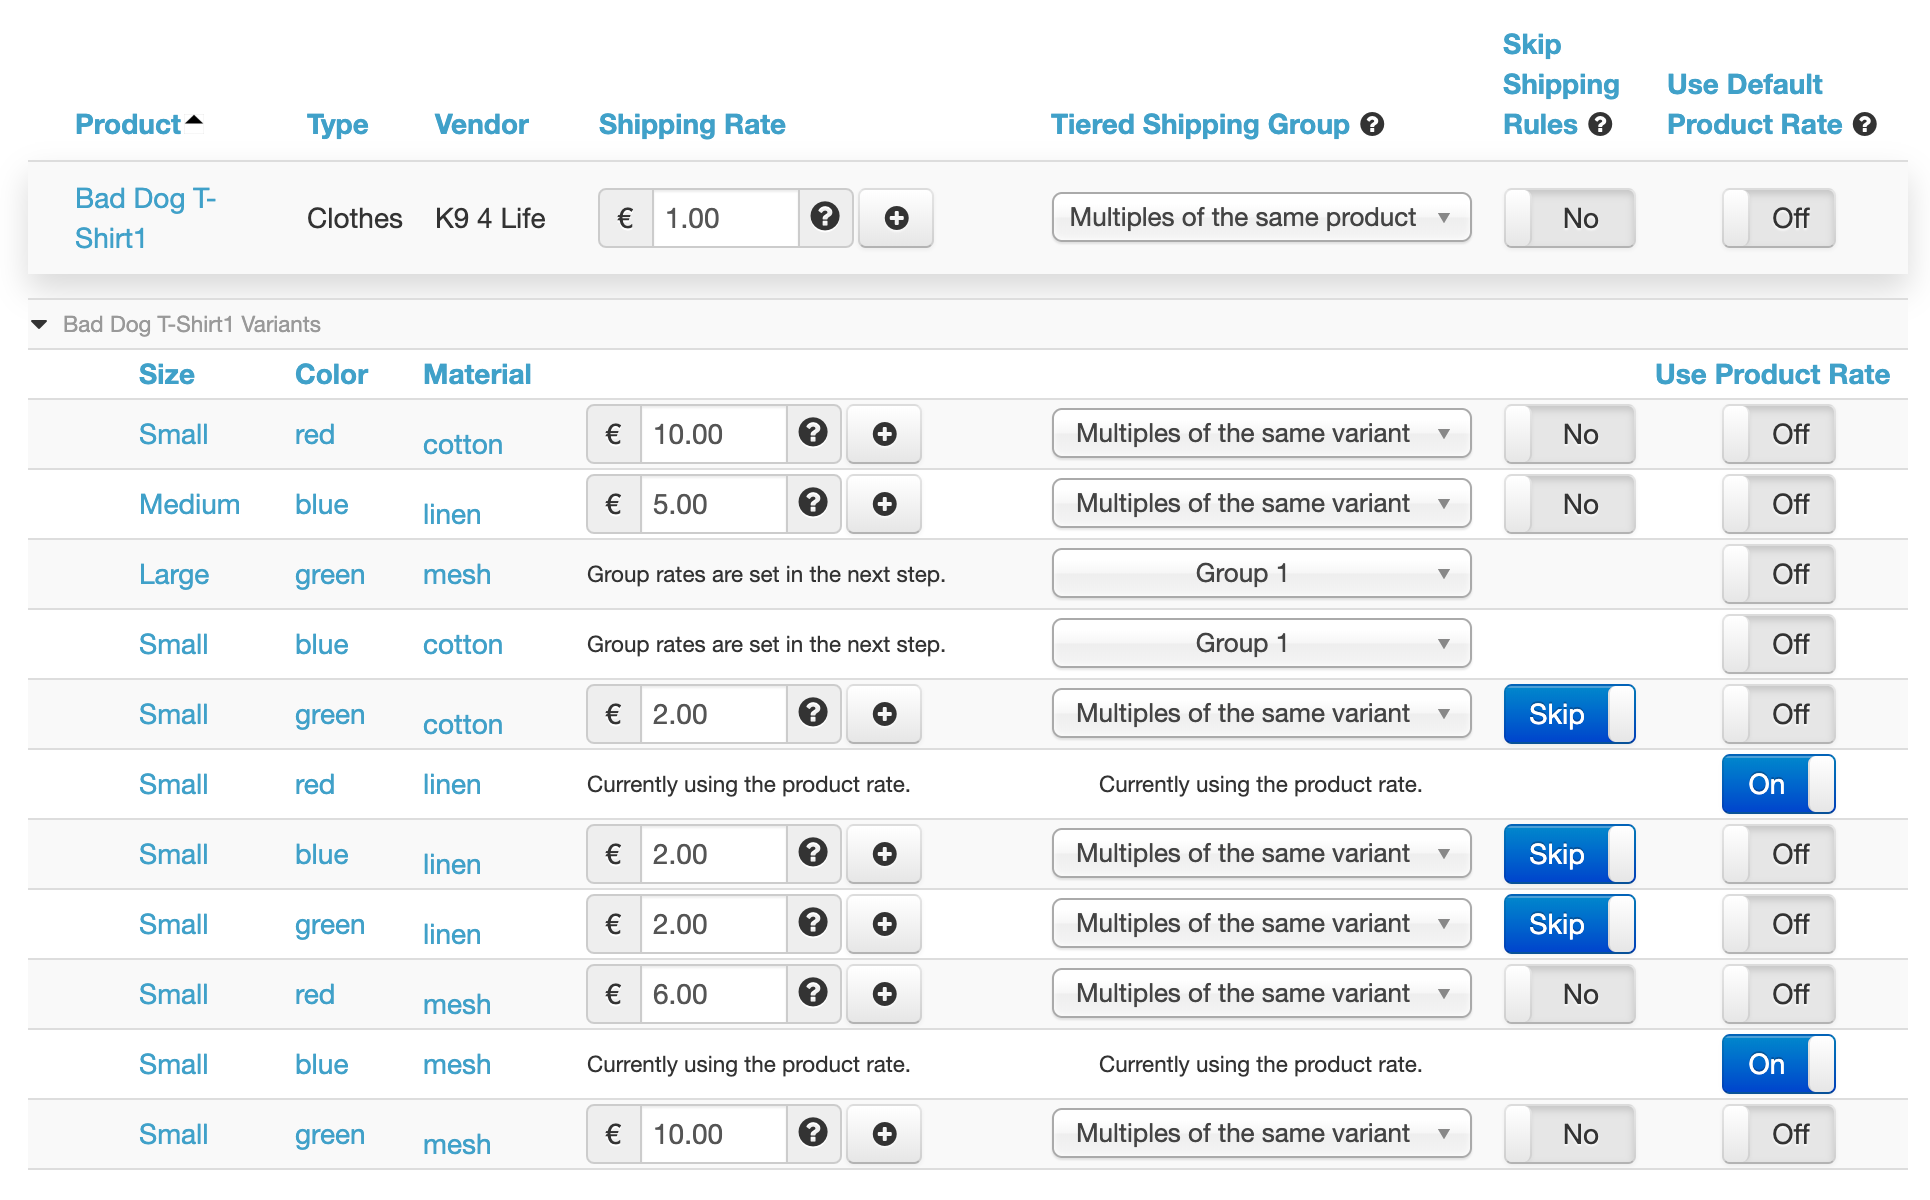Sort by Product column header

[x=128, y=125]
